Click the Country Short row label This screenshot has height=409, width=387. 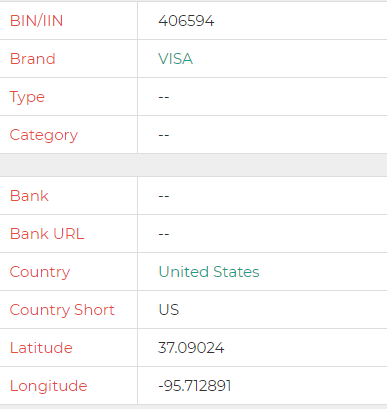[62, 310]
